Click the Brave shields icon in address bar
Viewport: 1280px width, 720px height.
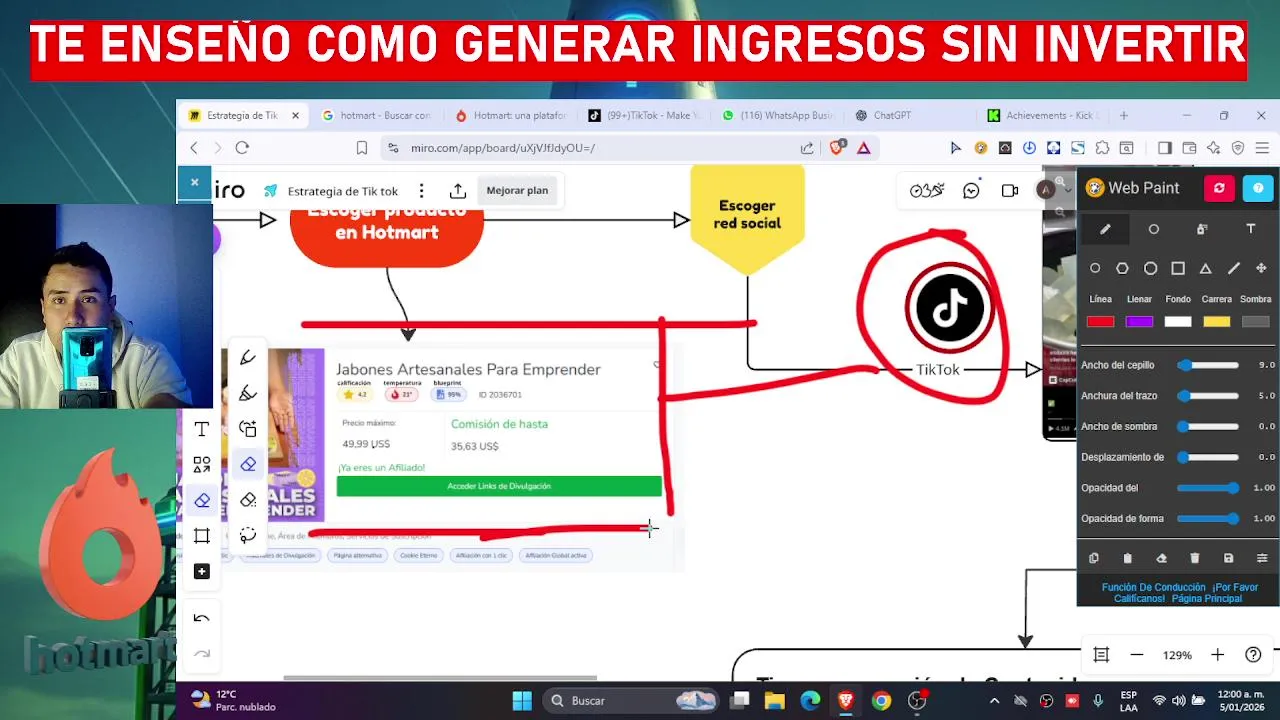pos(838,147)
